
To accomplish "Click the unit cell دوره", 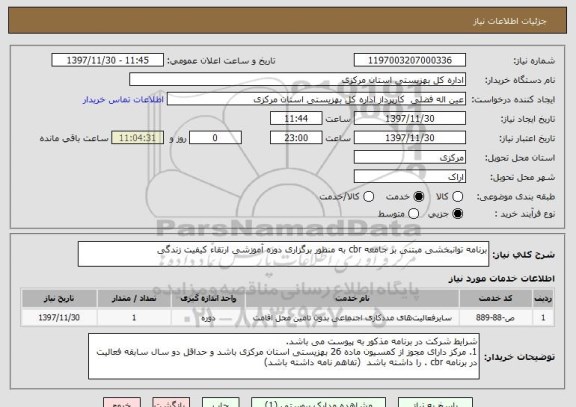I will [x=208, y=317].
